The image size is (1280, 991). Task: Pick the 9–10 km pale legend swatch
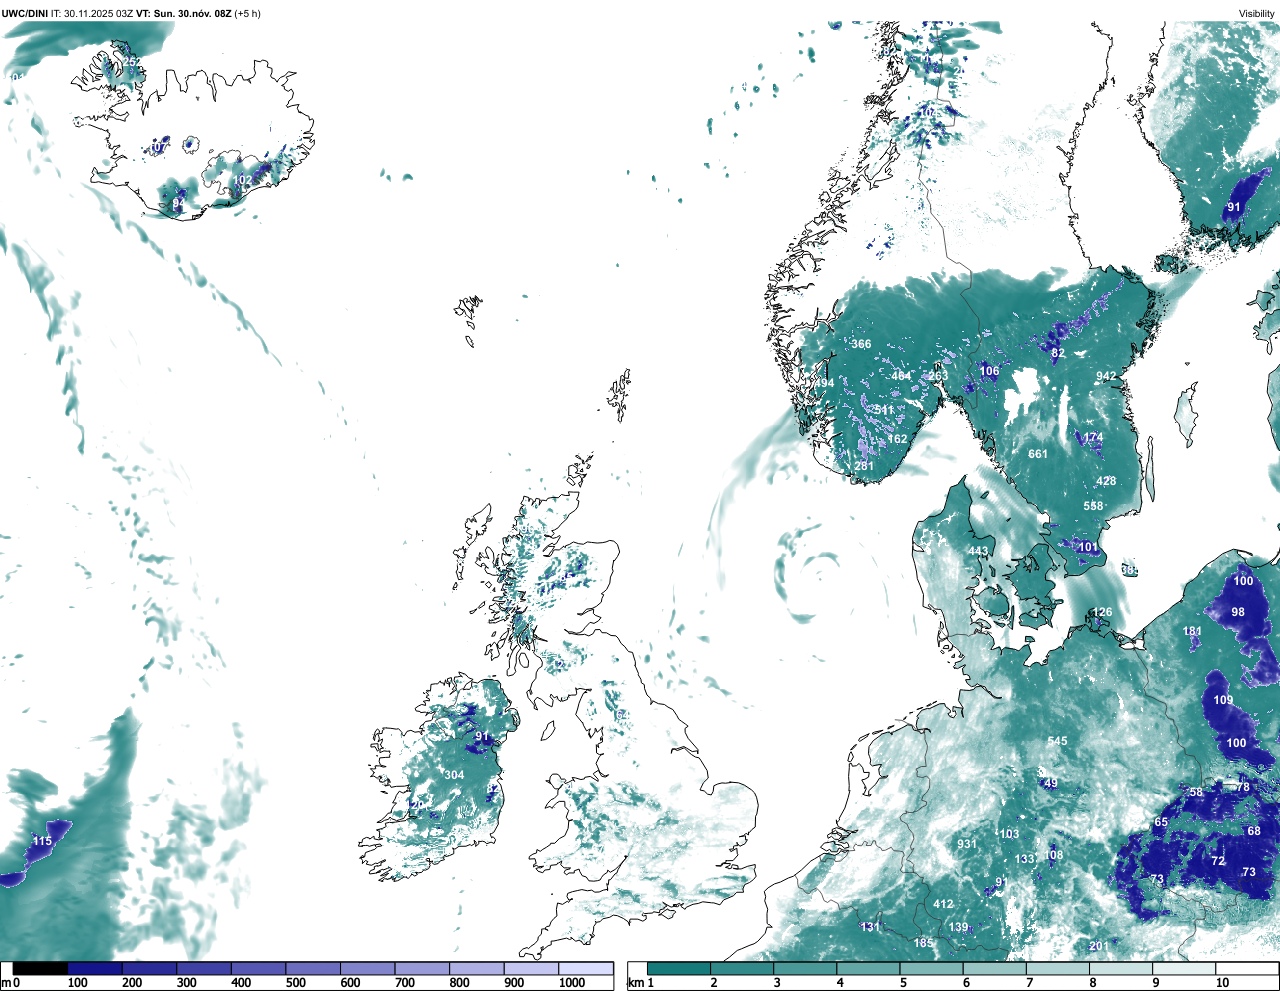point(1185,968)
